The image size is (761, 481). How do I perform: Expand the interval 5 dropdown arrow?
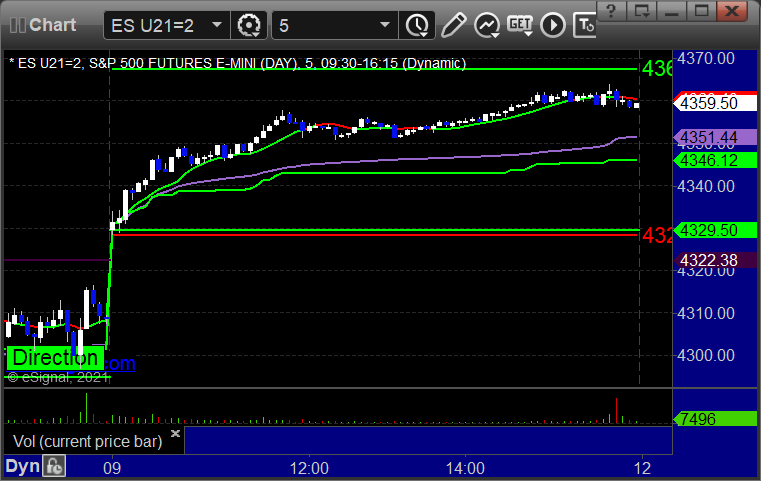[x=385, y=25]
